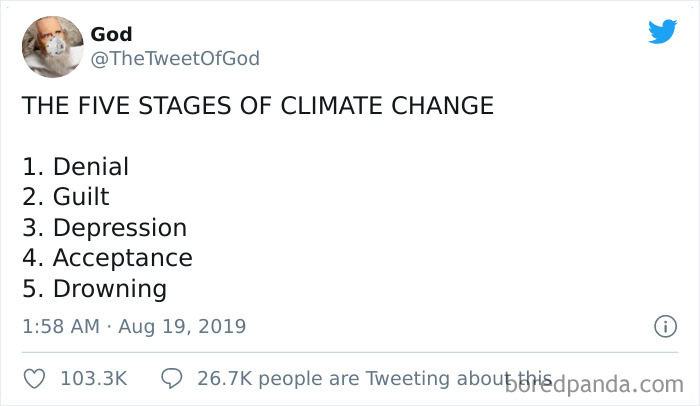
Task: Click the line reading 1. Denial
Action: click(75, 167)
